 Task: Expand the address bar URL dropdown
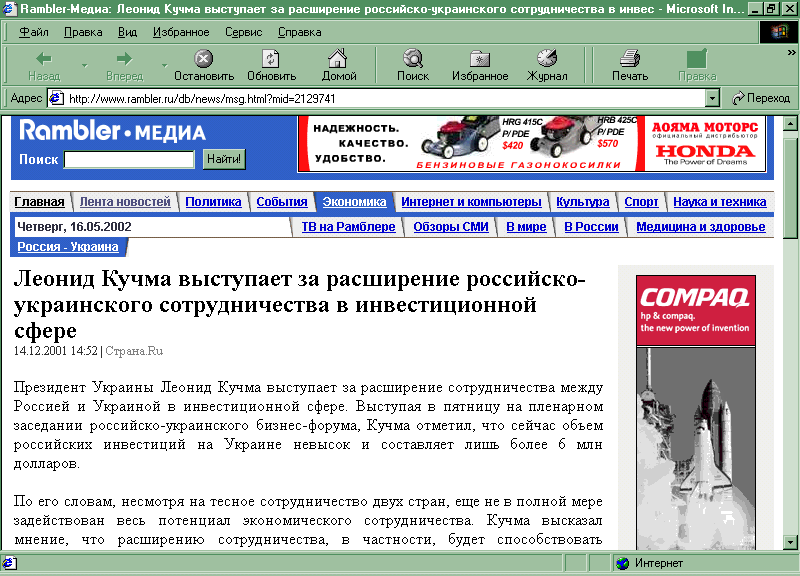click(712, 98)
